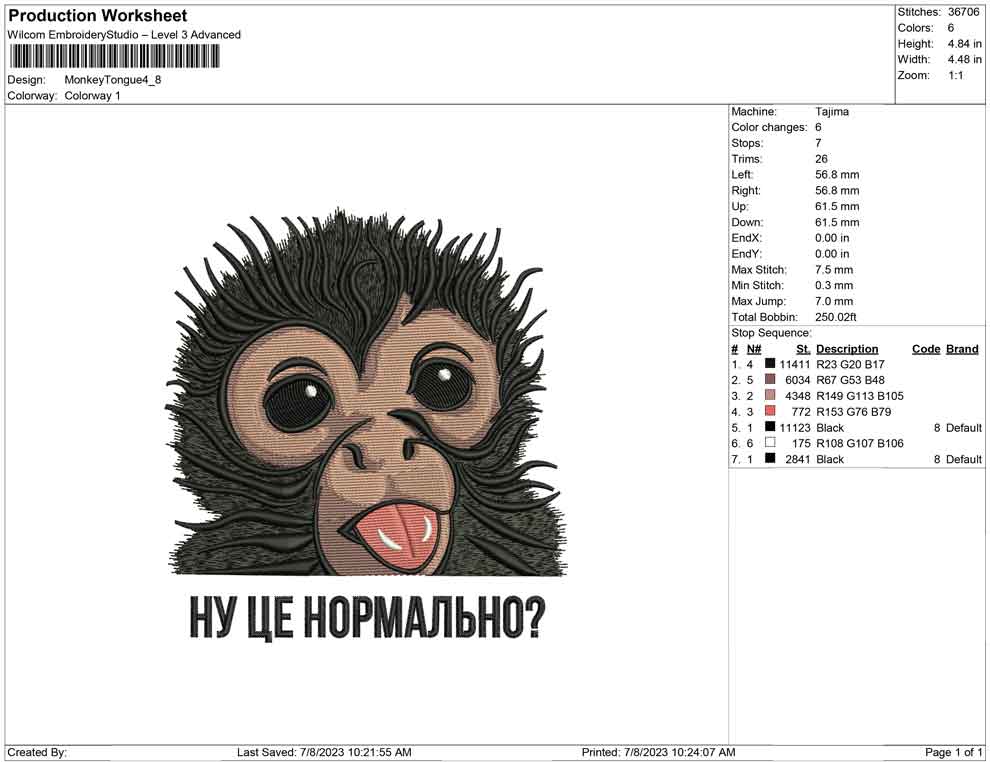Click the "Created By:" footer label
This screenshot has height=762, width=990.
(x=37, y=752)
